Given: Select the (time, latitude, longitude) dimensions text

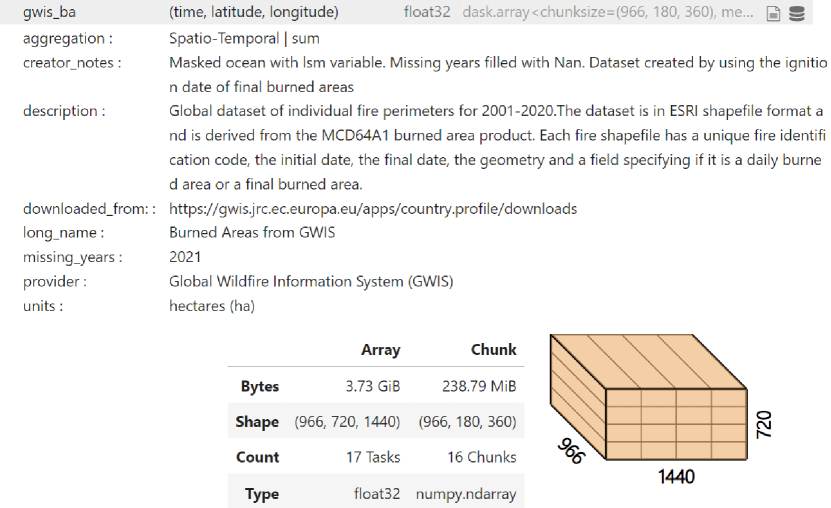Looking at the screenshot, I should coord(254,13).
